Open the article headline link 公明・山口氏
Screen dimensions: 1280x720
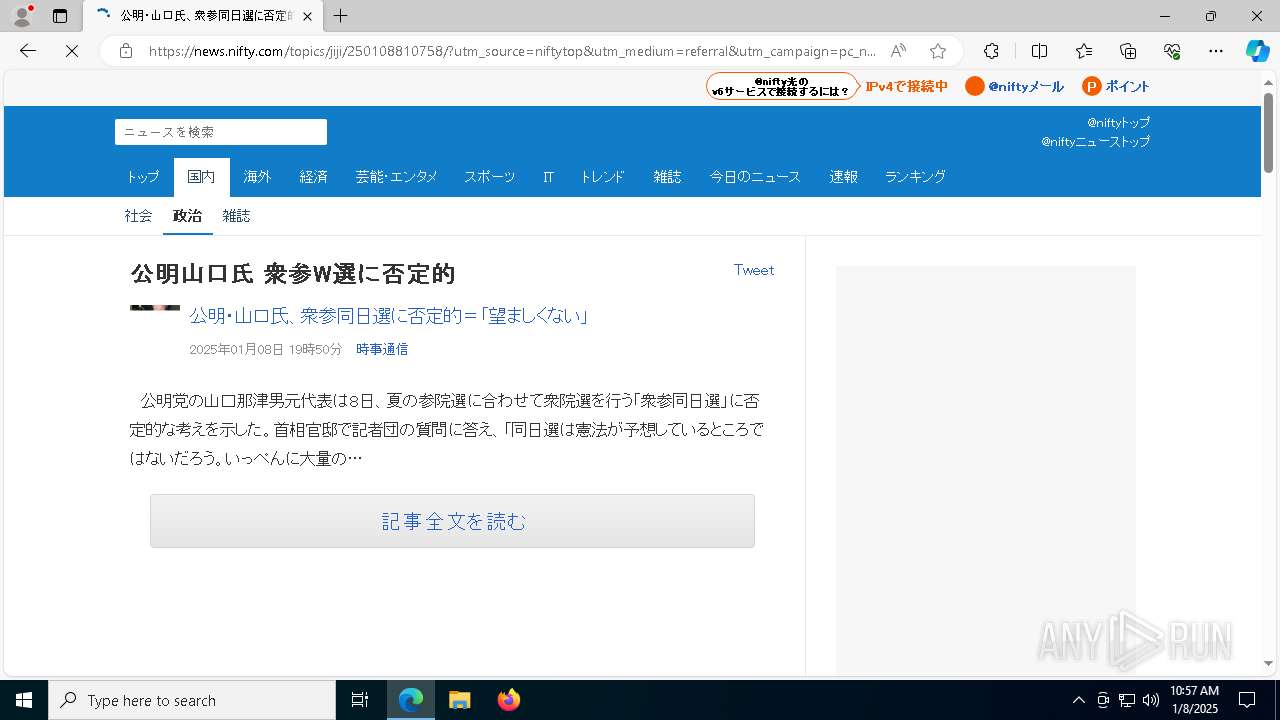388,316
